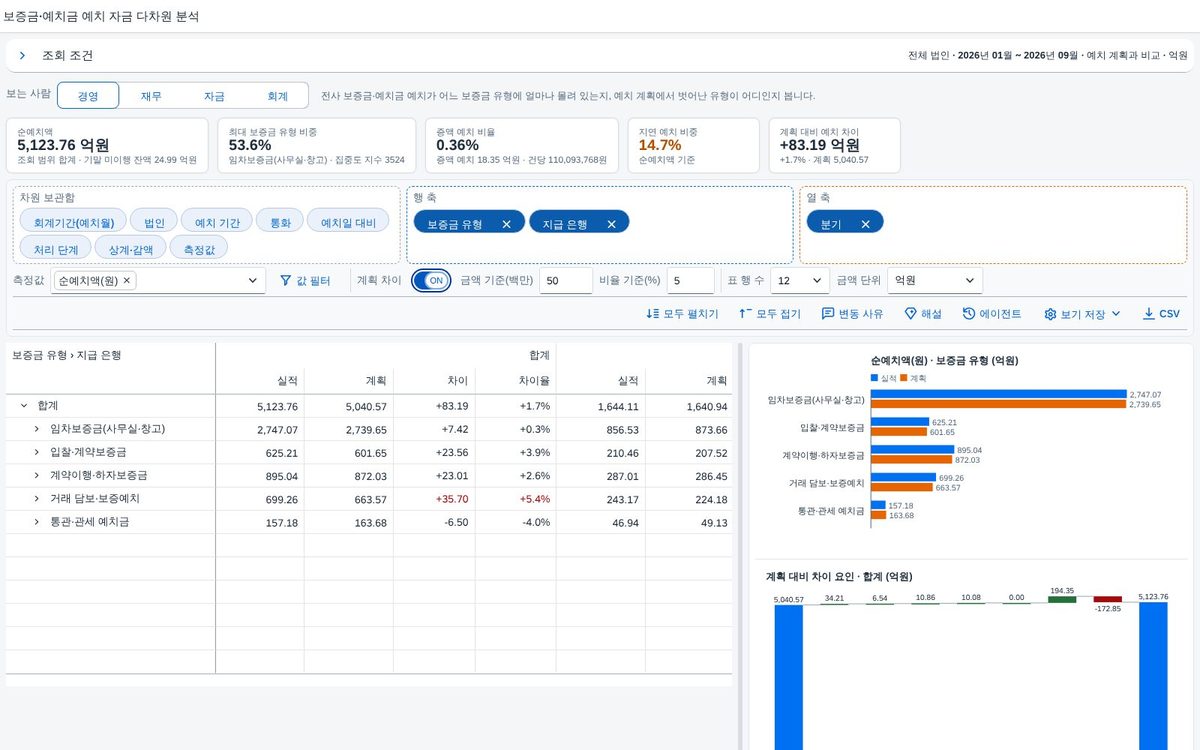
Task: Open 변동 사유 comment icon
Action: 828,314
